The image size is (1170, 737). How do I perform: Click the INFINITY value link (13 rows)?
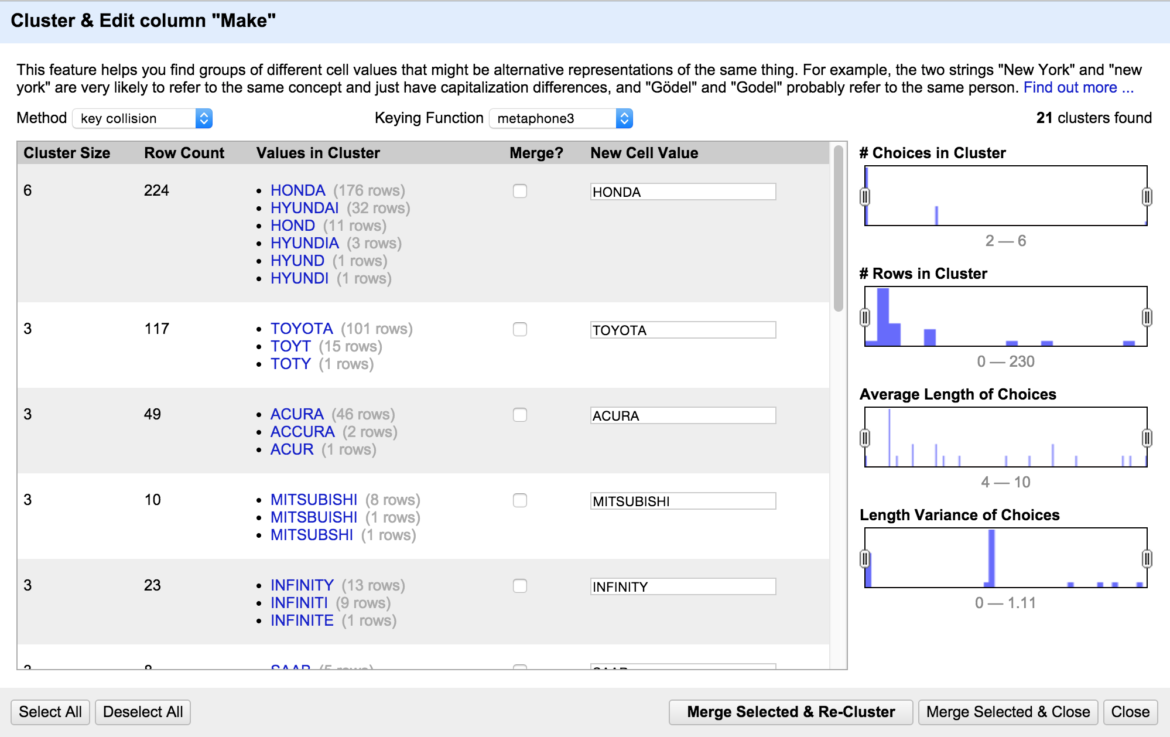click(x=301, y=586)
